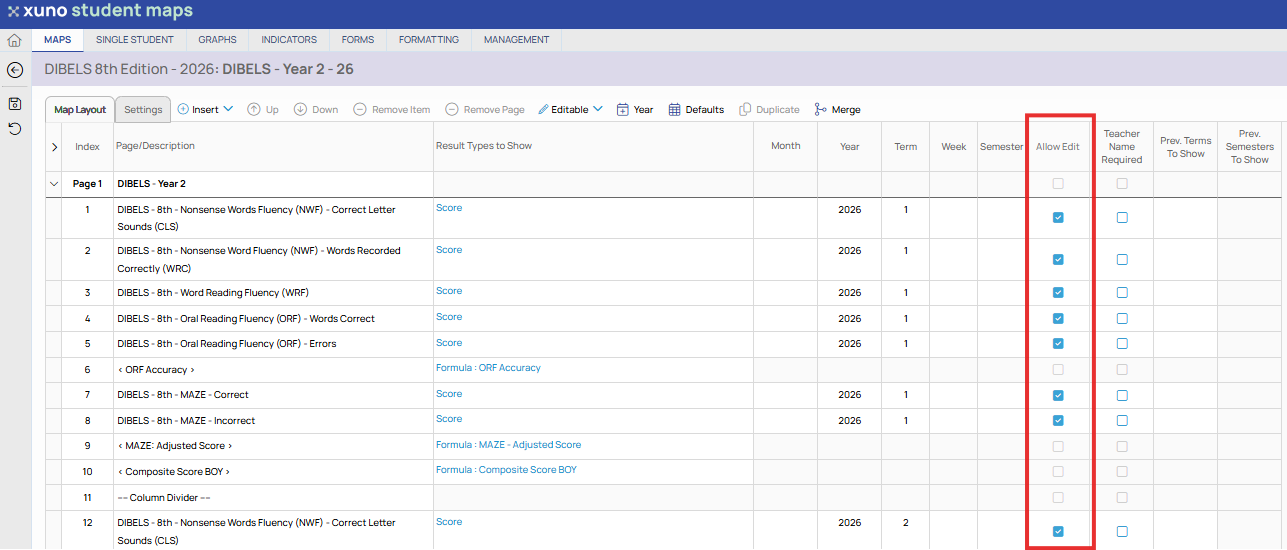Toggle Teacher Name Required for index 1

(x=1122, y=217)
